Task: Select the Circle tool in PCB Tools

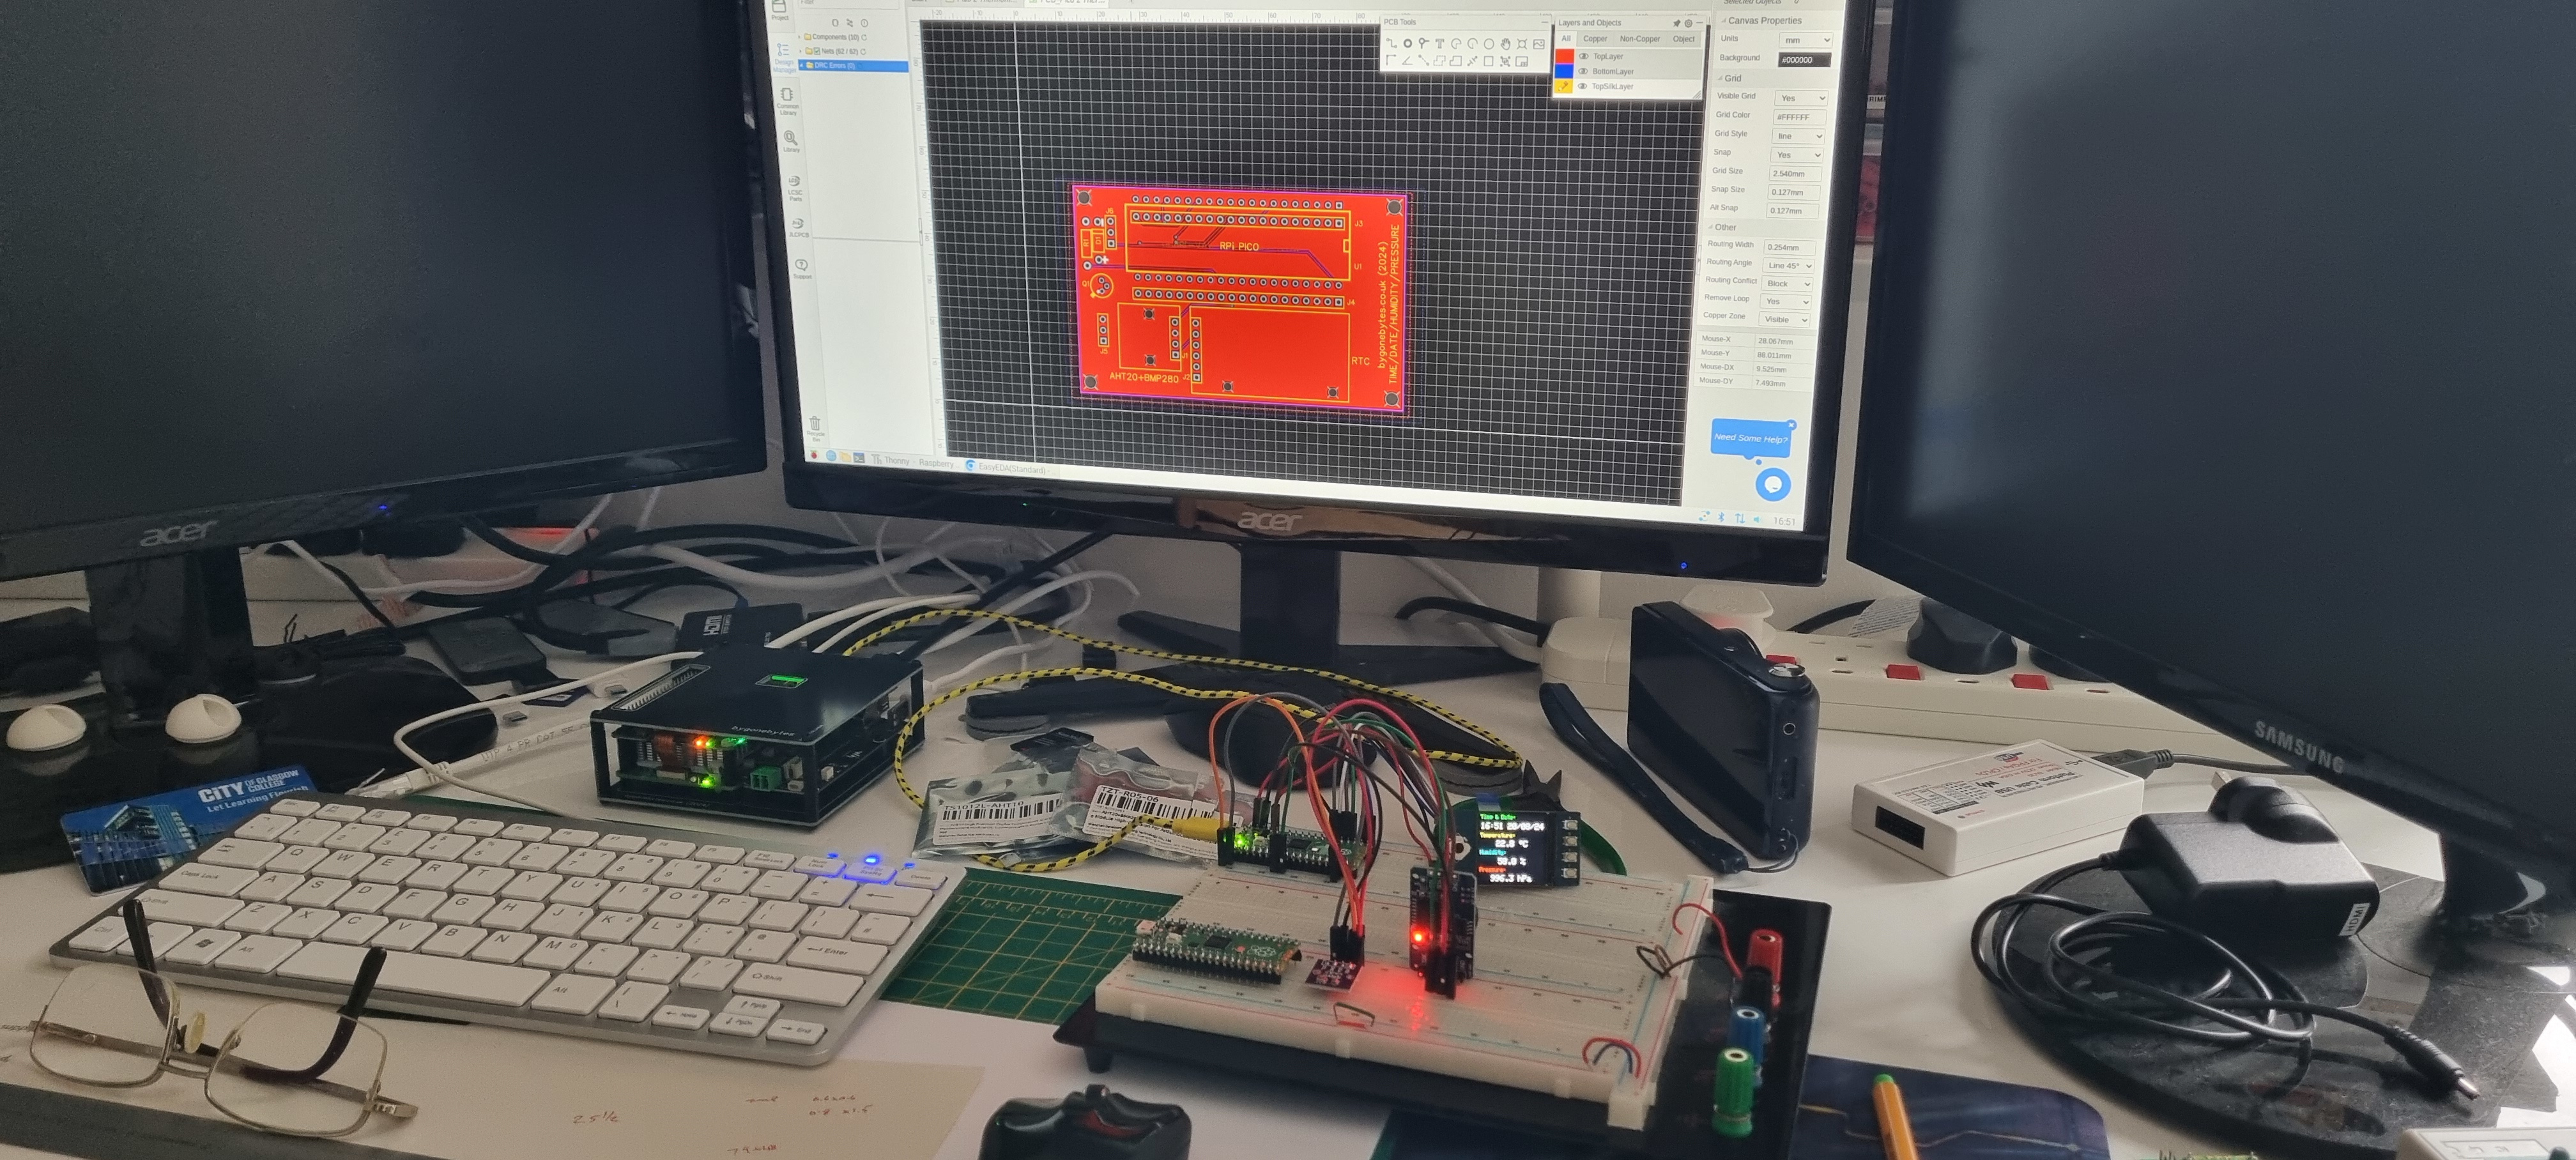Action: tap(1489, 44)
